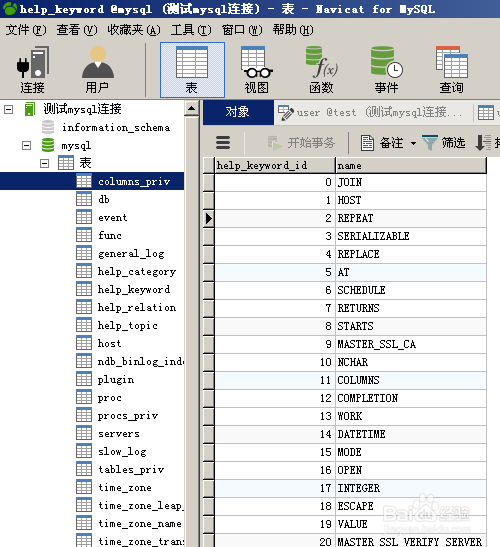Open the 函数 functions section

[x=321, y=70]
